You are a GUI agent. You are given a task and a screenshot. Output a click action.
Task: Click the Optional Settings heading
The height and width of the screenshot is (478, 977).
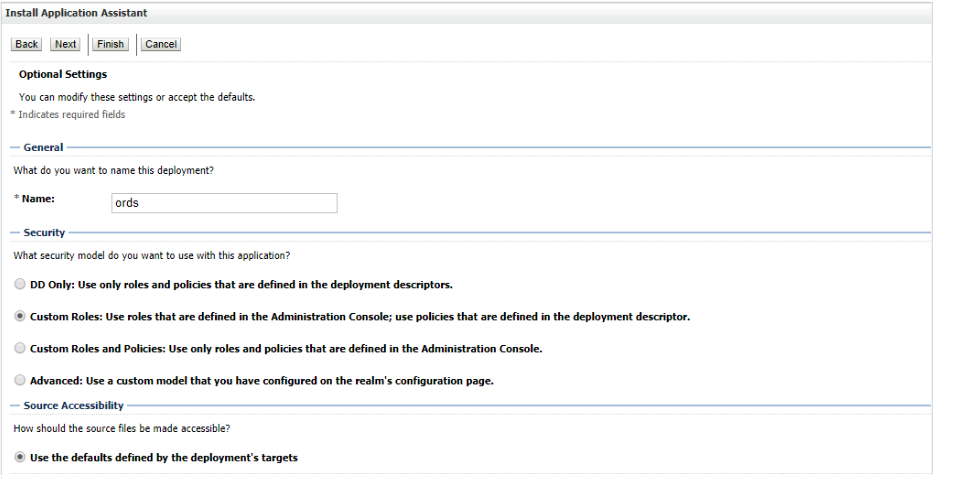coord(63,74)
